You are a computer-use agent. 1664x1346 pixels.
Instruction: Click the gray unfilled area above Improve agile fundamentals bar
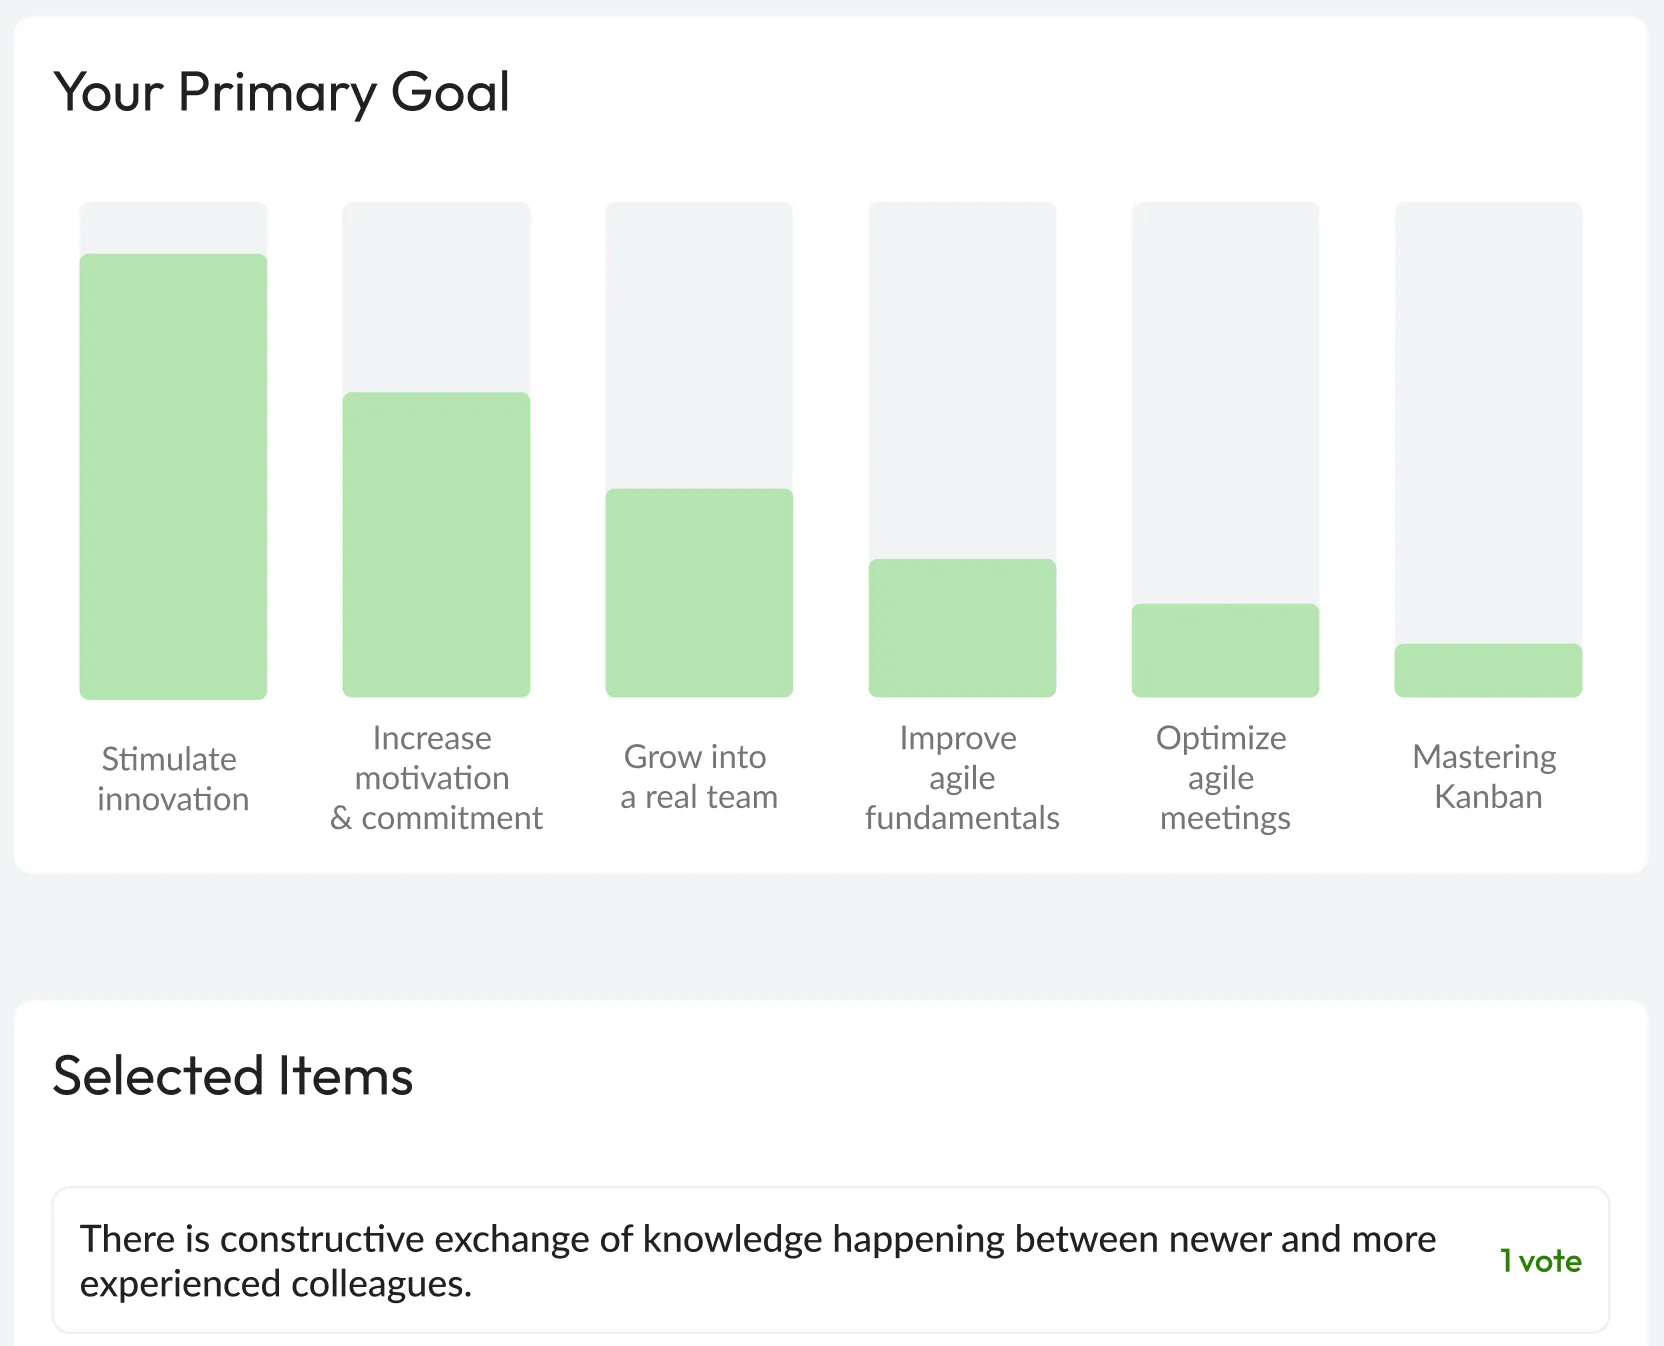[x=962, y=380]
